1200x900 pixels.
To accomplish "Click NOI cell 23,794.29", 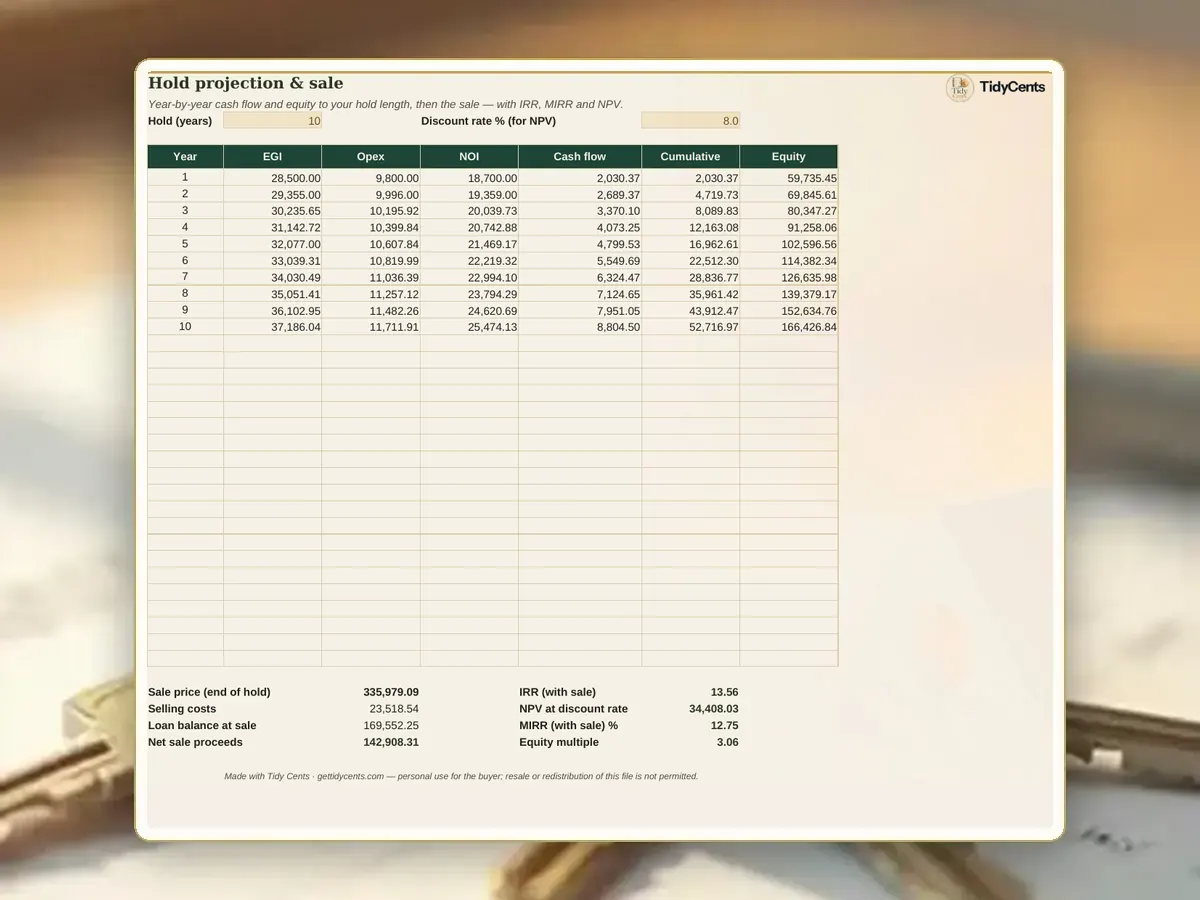I will click(469, 294).
